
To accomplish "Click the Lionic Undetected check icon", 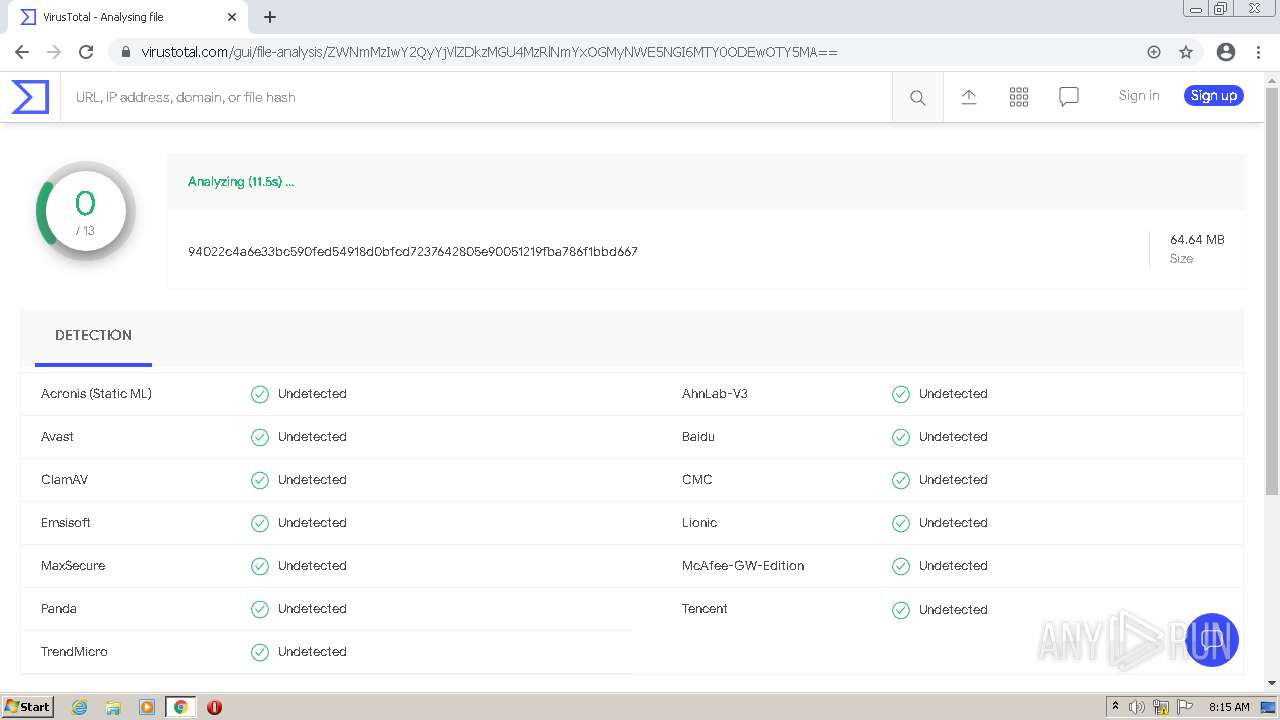I will pyautogui.click(x=901, y=523).
